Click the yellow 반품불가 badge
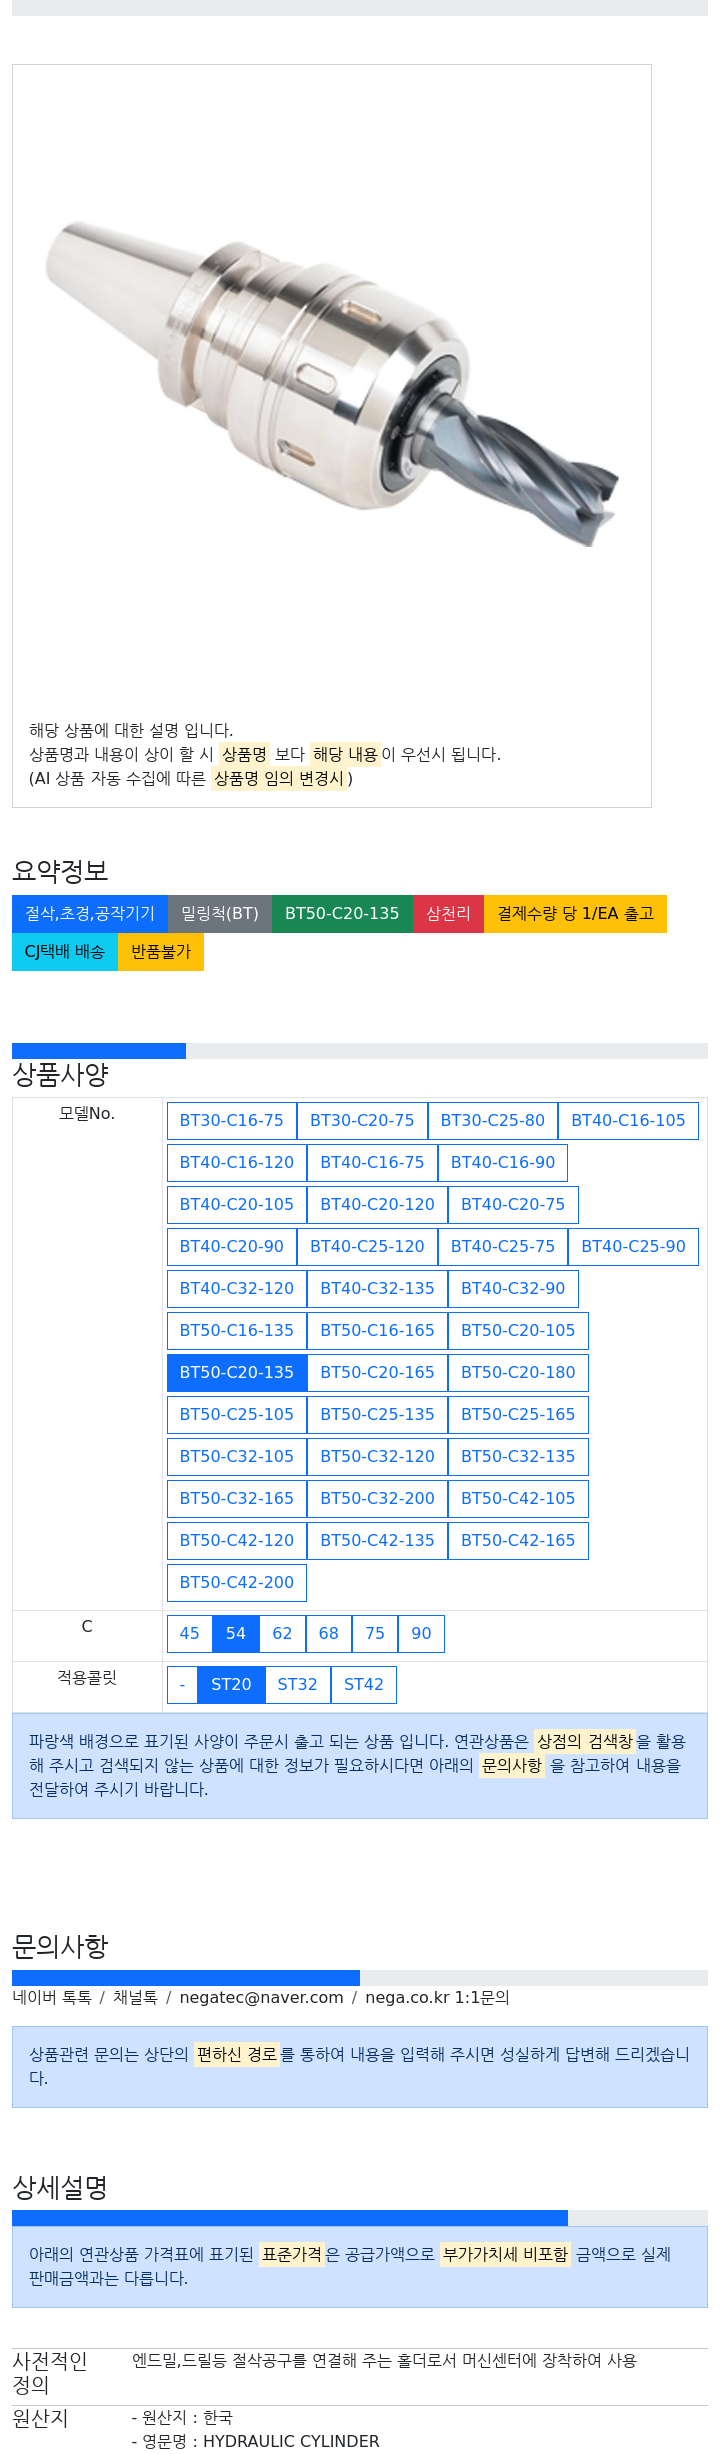This screenshot has width=720, height=2454. click(x=161, y=951)
